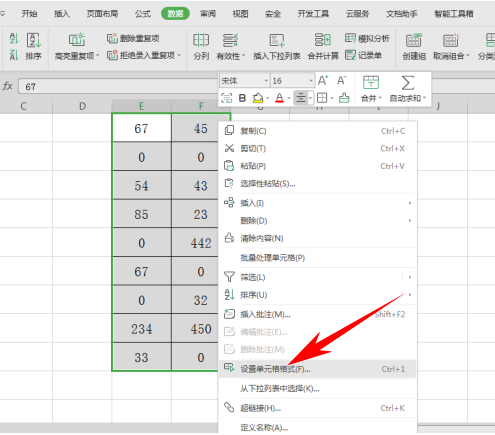Click the fx insert function icon

tap(8, 86)
